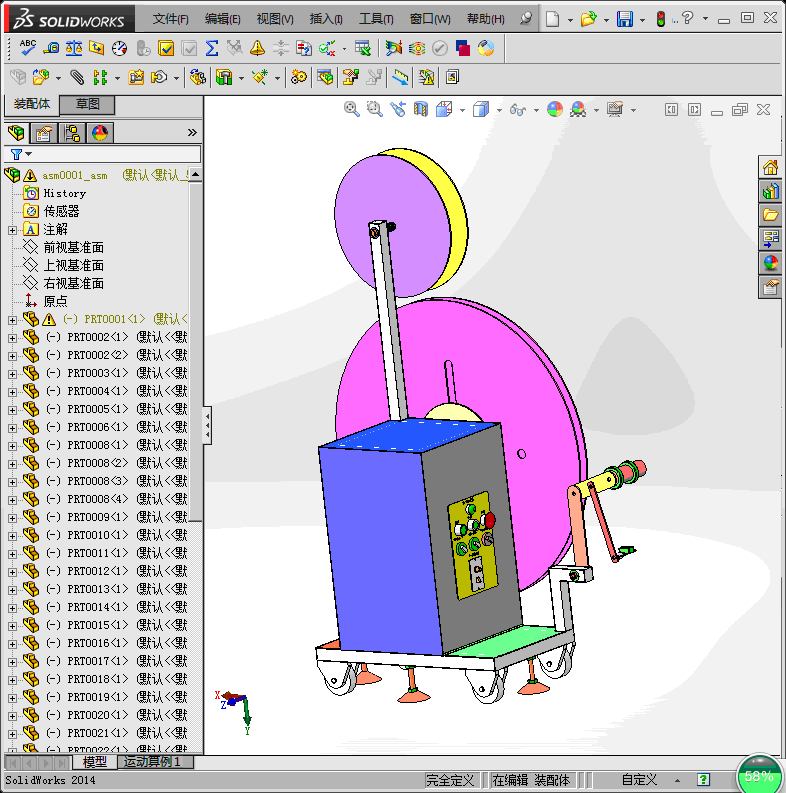
Task: Click Zoom to Fit magnifier icon
Action: 352,109
